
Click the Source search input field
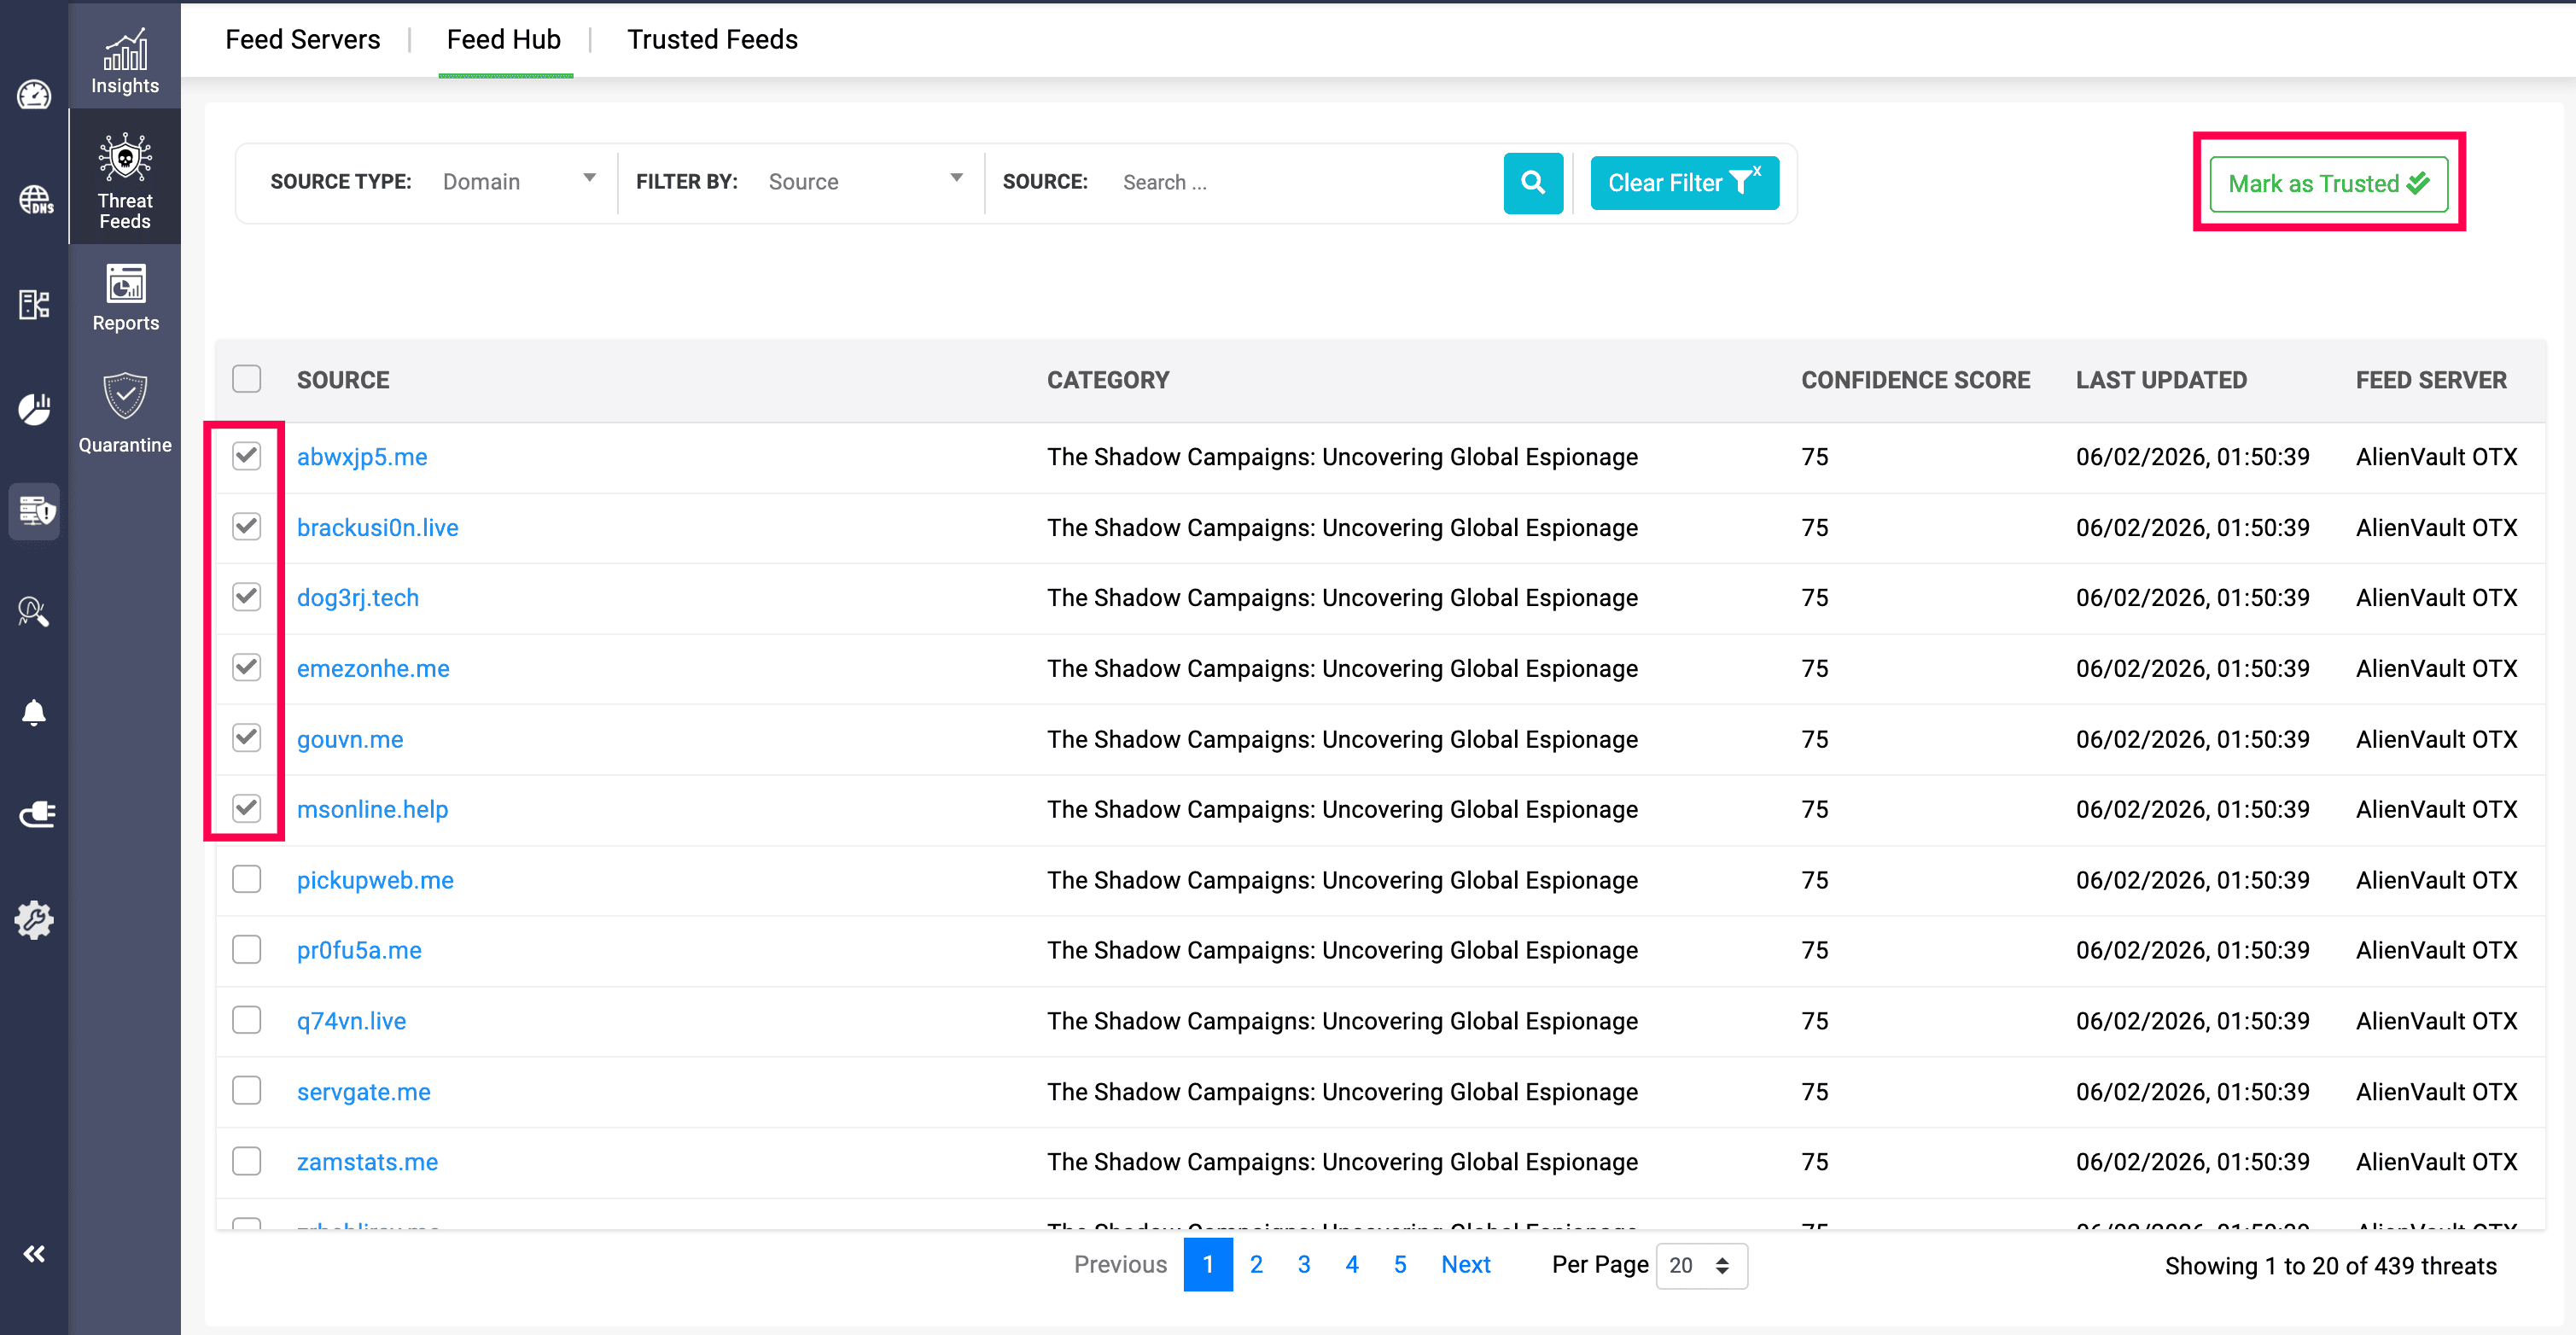click(x=1300, y=182)
